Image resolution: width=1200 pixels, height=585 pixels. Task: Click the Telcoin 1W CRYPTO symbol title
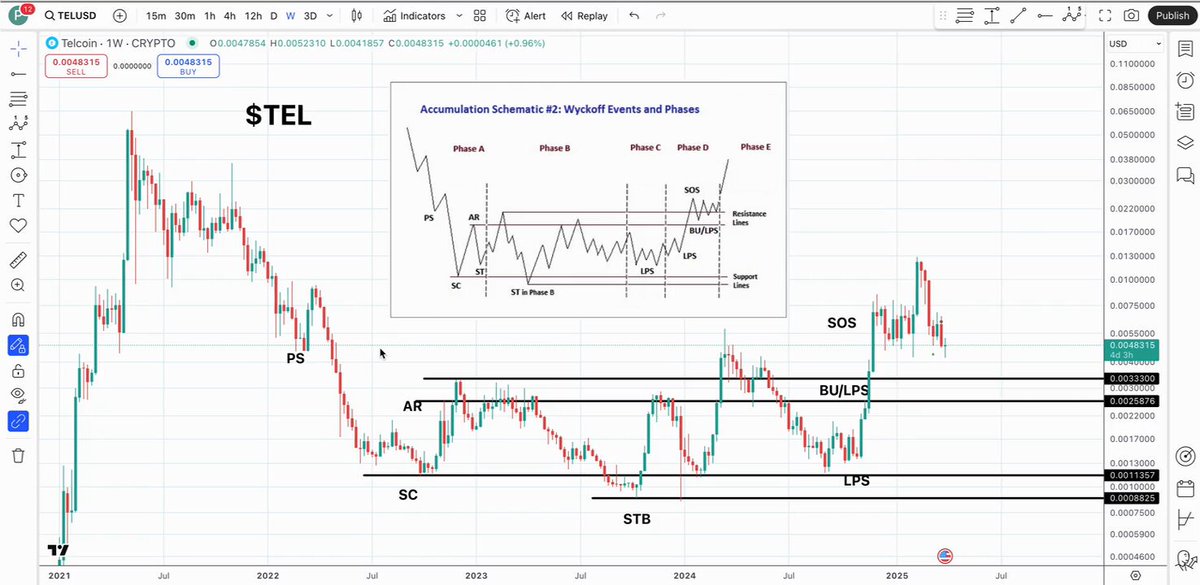[x=119, y=44]
